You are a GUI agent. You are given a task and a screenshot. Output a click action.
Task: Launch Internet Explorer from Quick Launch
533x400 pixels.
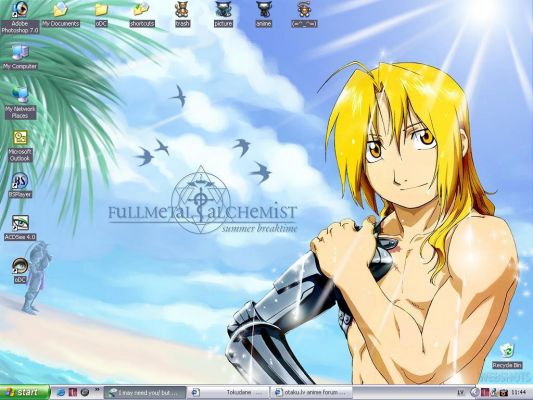61,392
